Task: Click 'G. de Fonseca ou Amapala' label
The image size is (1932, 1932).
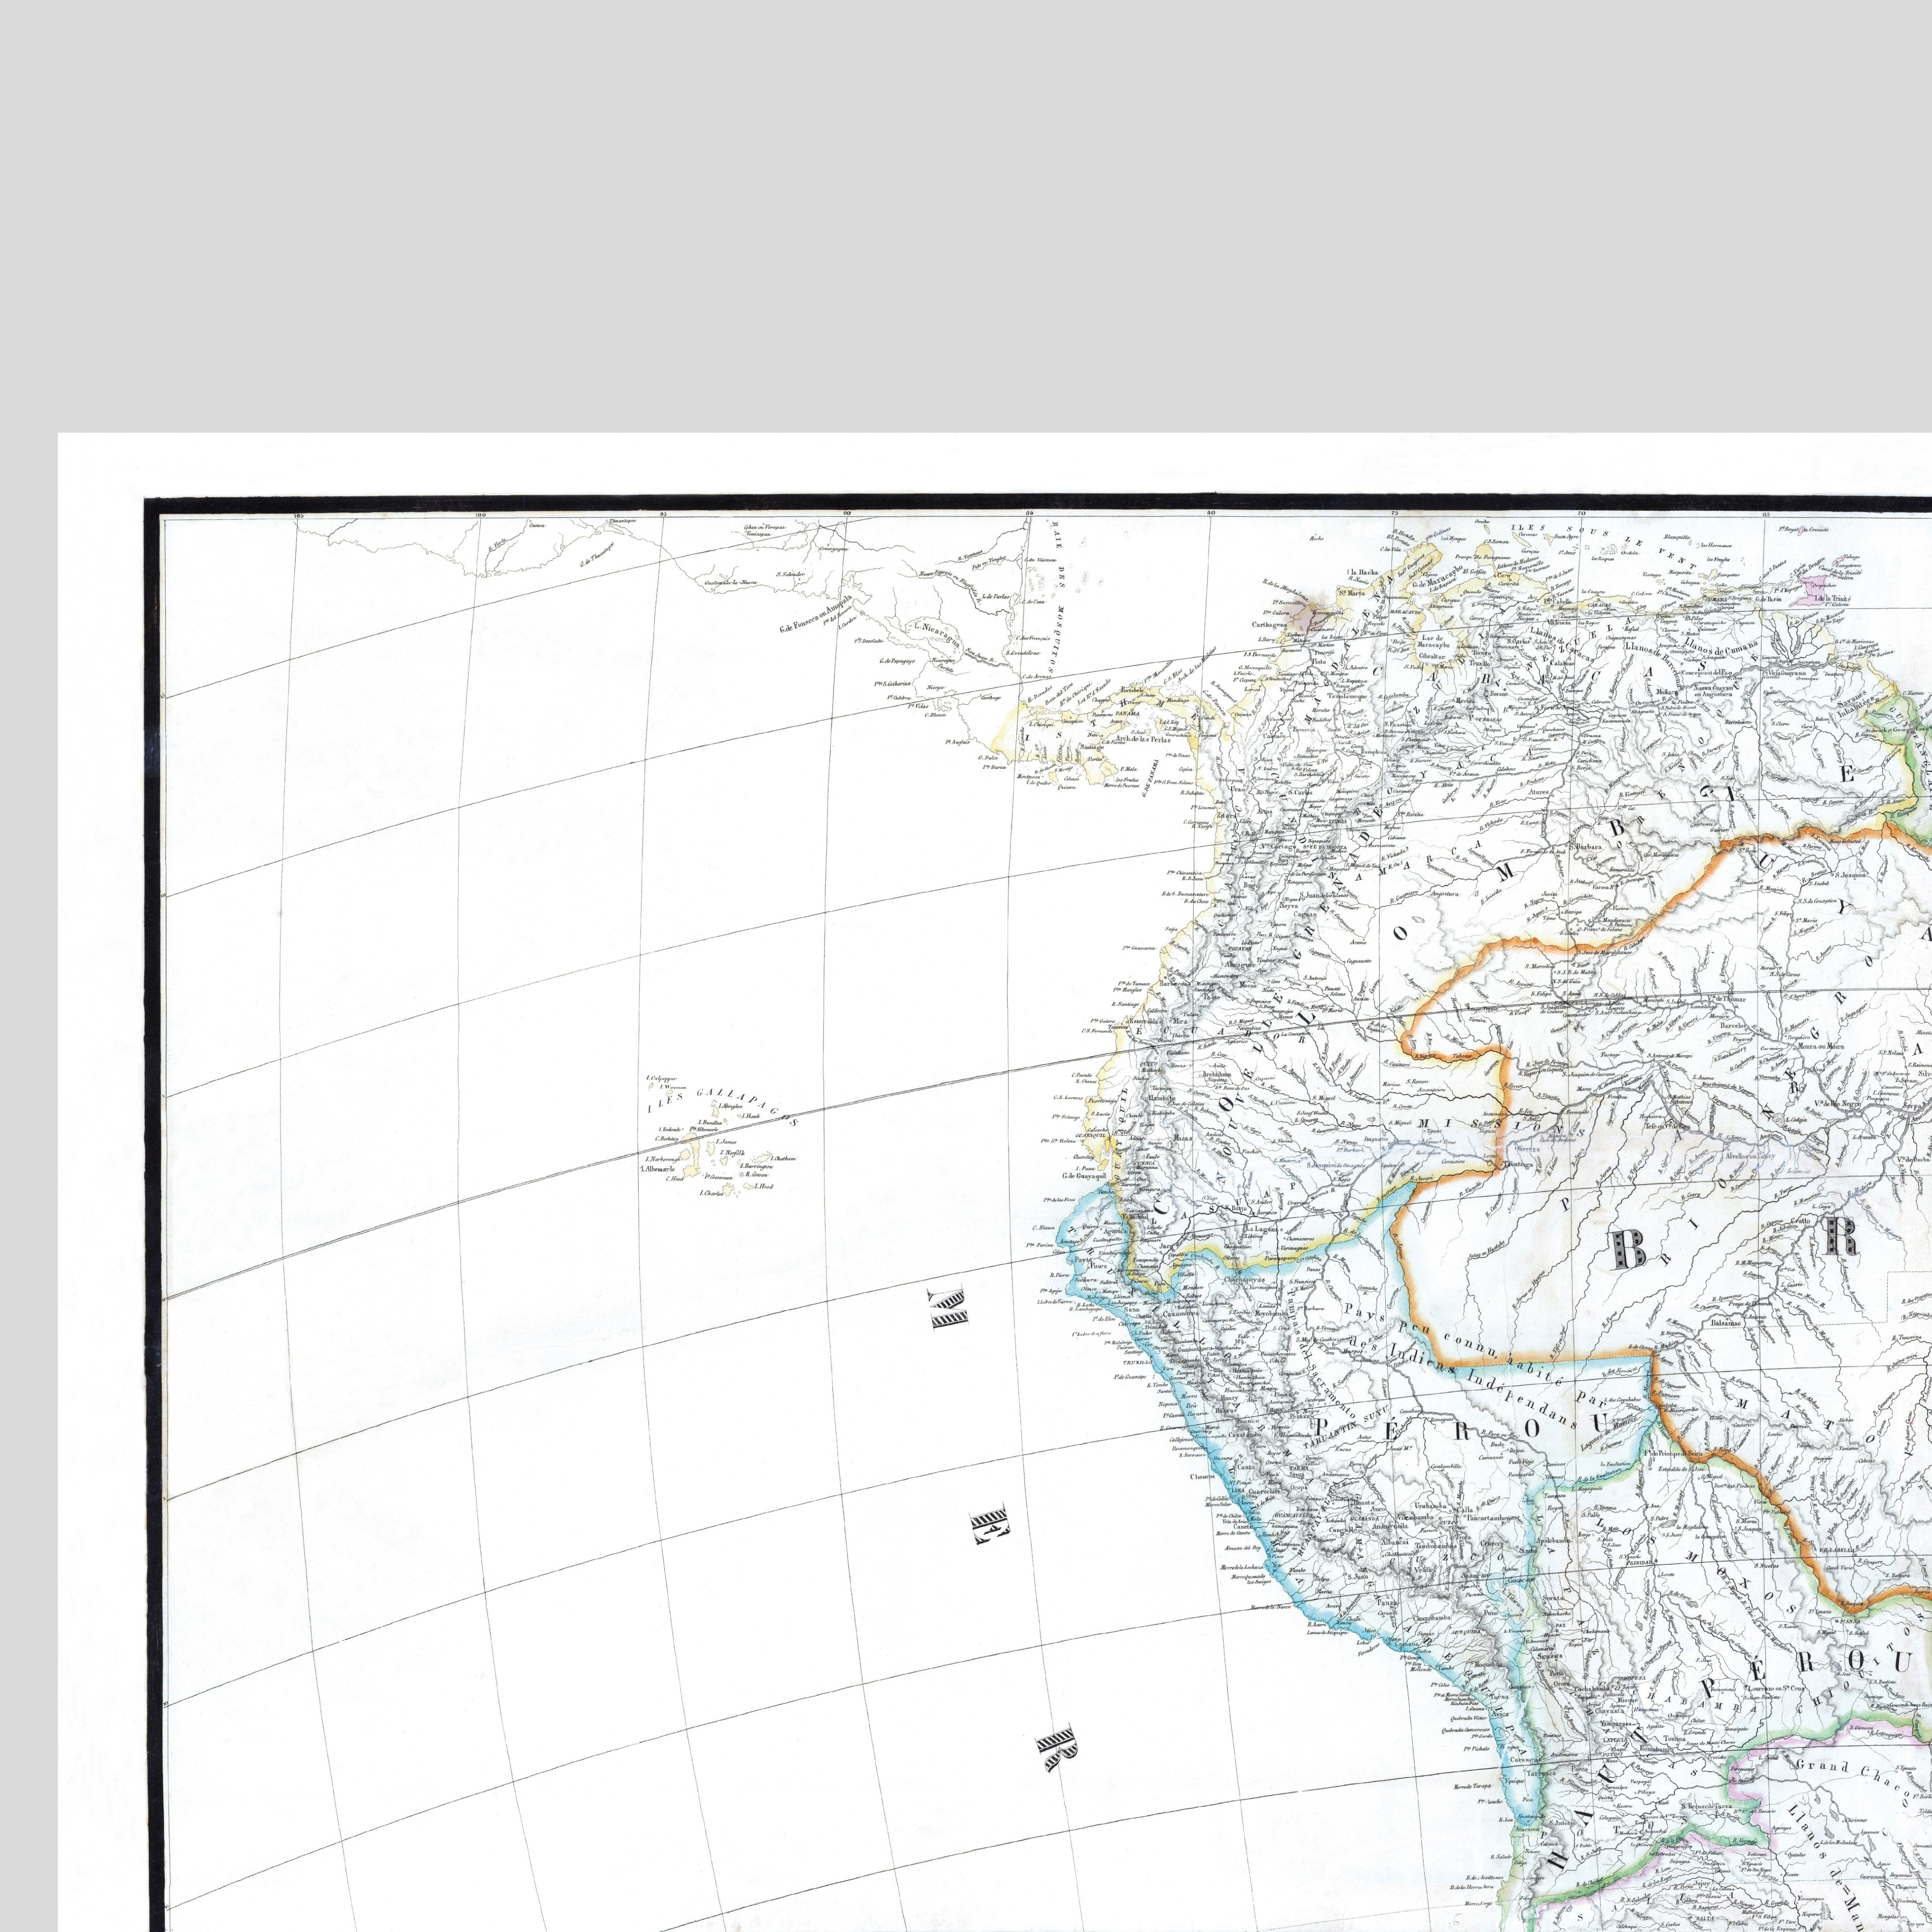Action: (816, 615)
